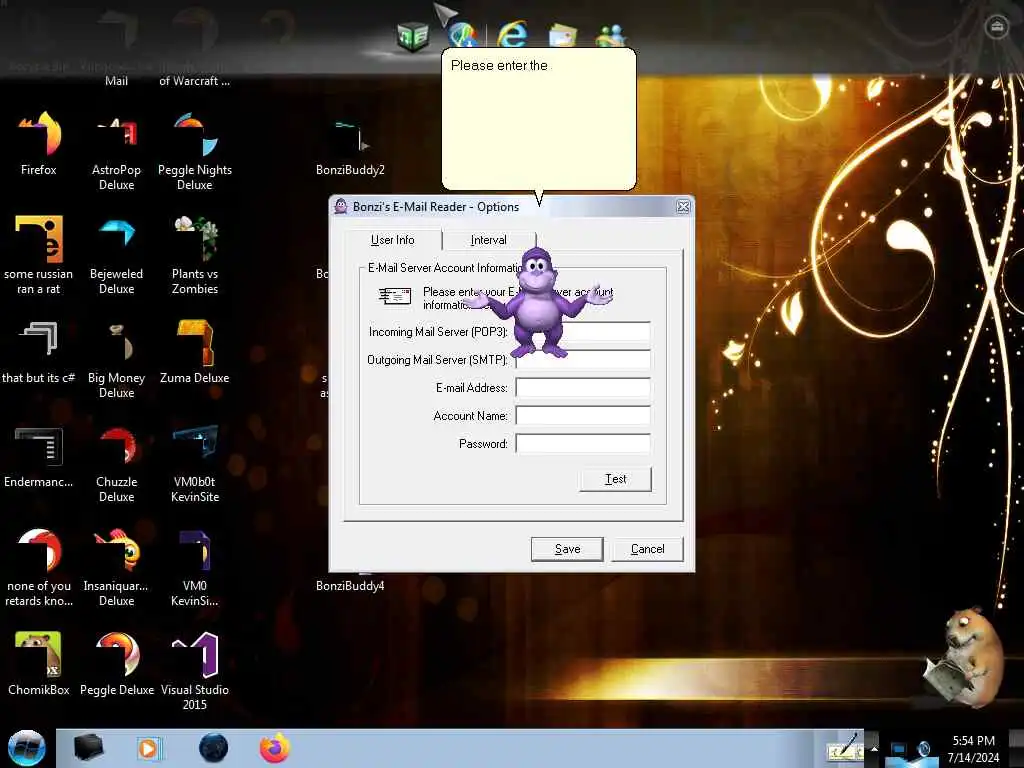The height and width of the screenshot is (768, 1024).
Task: Click the Messenger people icon in top dock
Action: [x=611, y=35]
